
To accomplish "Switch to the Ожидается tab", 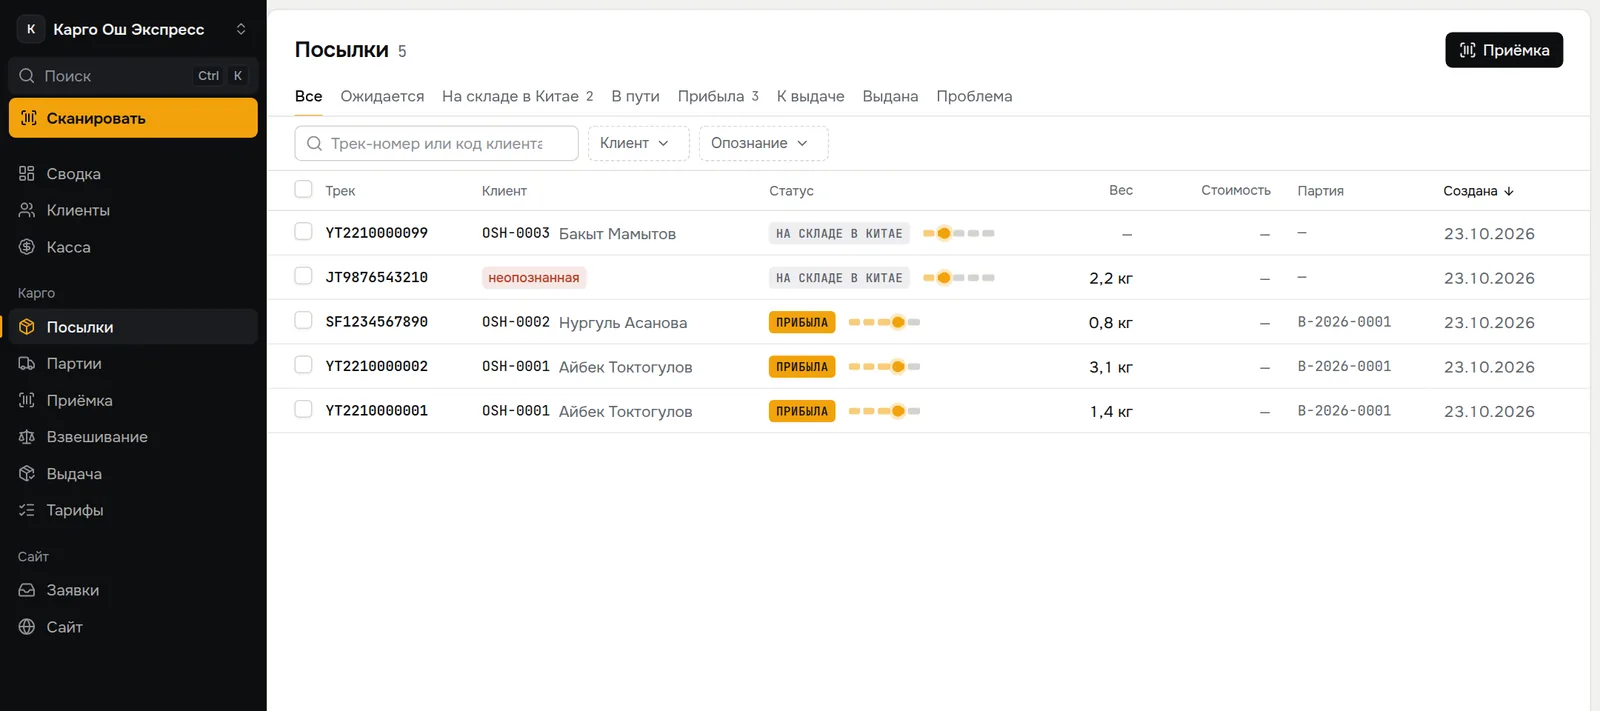I will pyautogui.click(x=382, y=96).
